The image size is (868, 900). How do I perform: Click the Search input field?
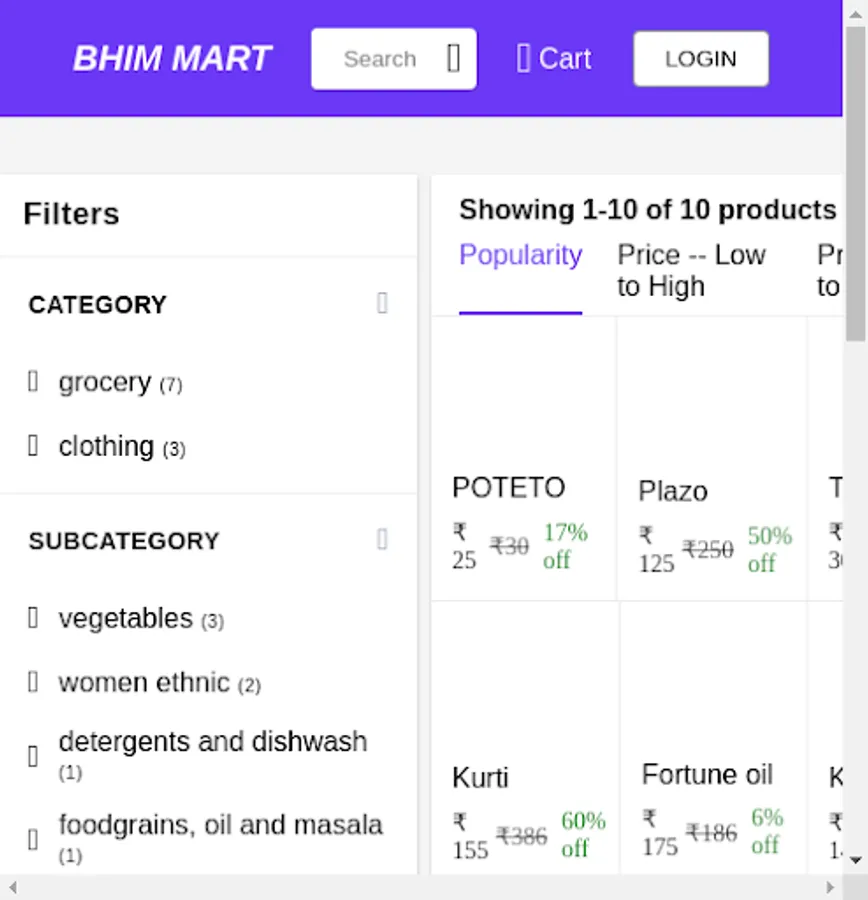click(x=386, y=58)
